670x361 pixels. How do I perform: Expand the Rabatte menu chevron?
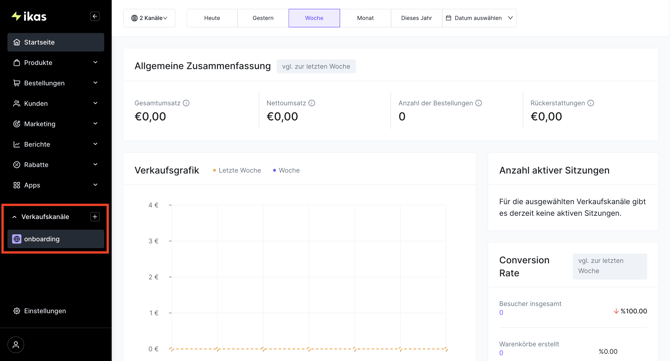click(95, 164)
